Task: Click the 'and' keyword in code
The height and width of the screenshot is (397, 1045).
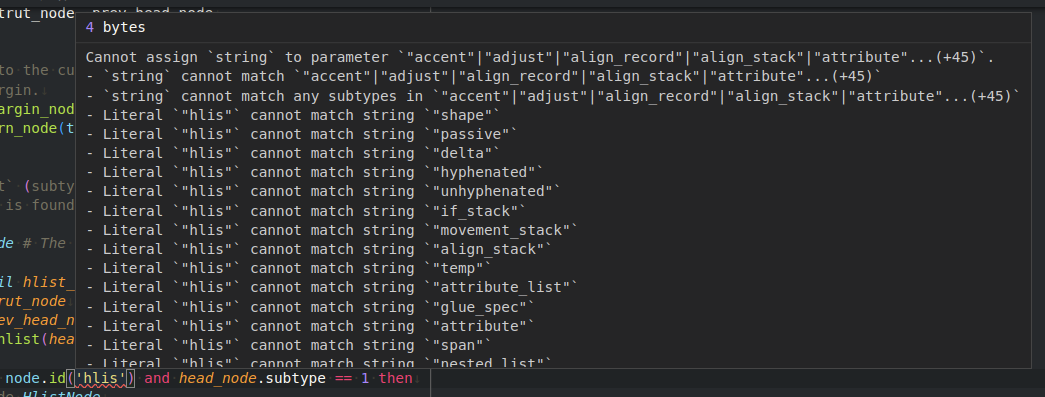Action: [157, 379]
